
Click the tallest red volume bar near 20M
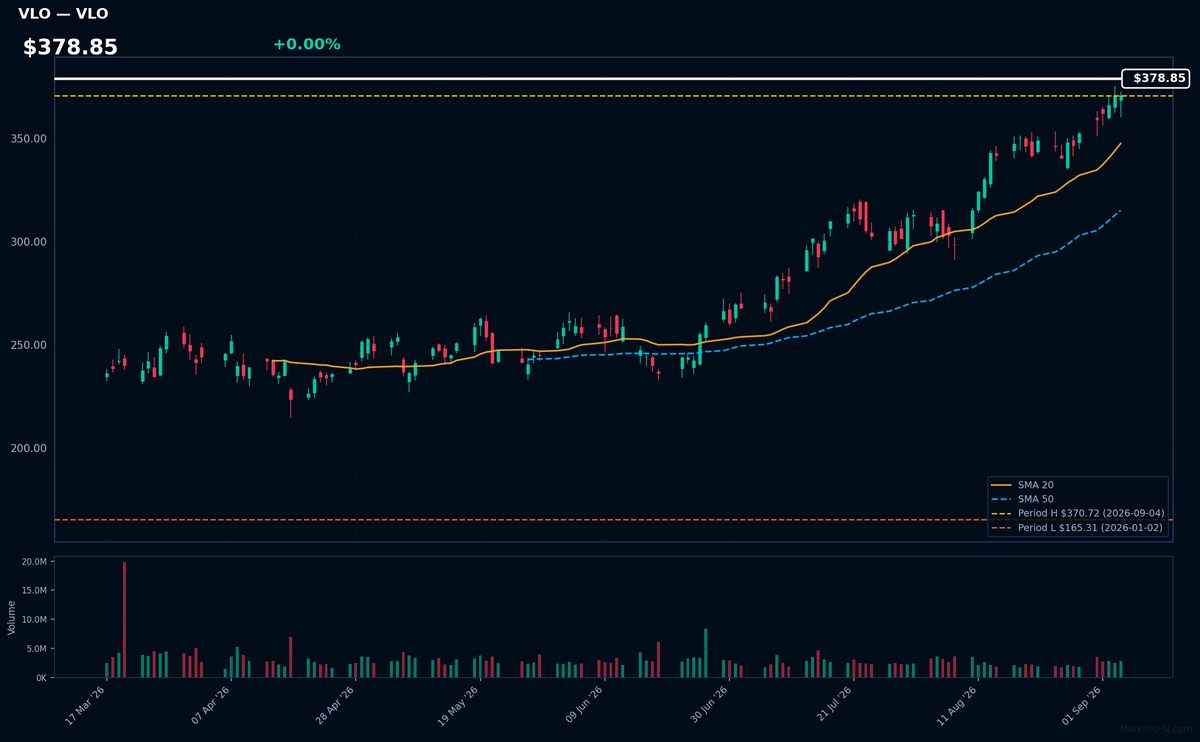click(124, 620)
